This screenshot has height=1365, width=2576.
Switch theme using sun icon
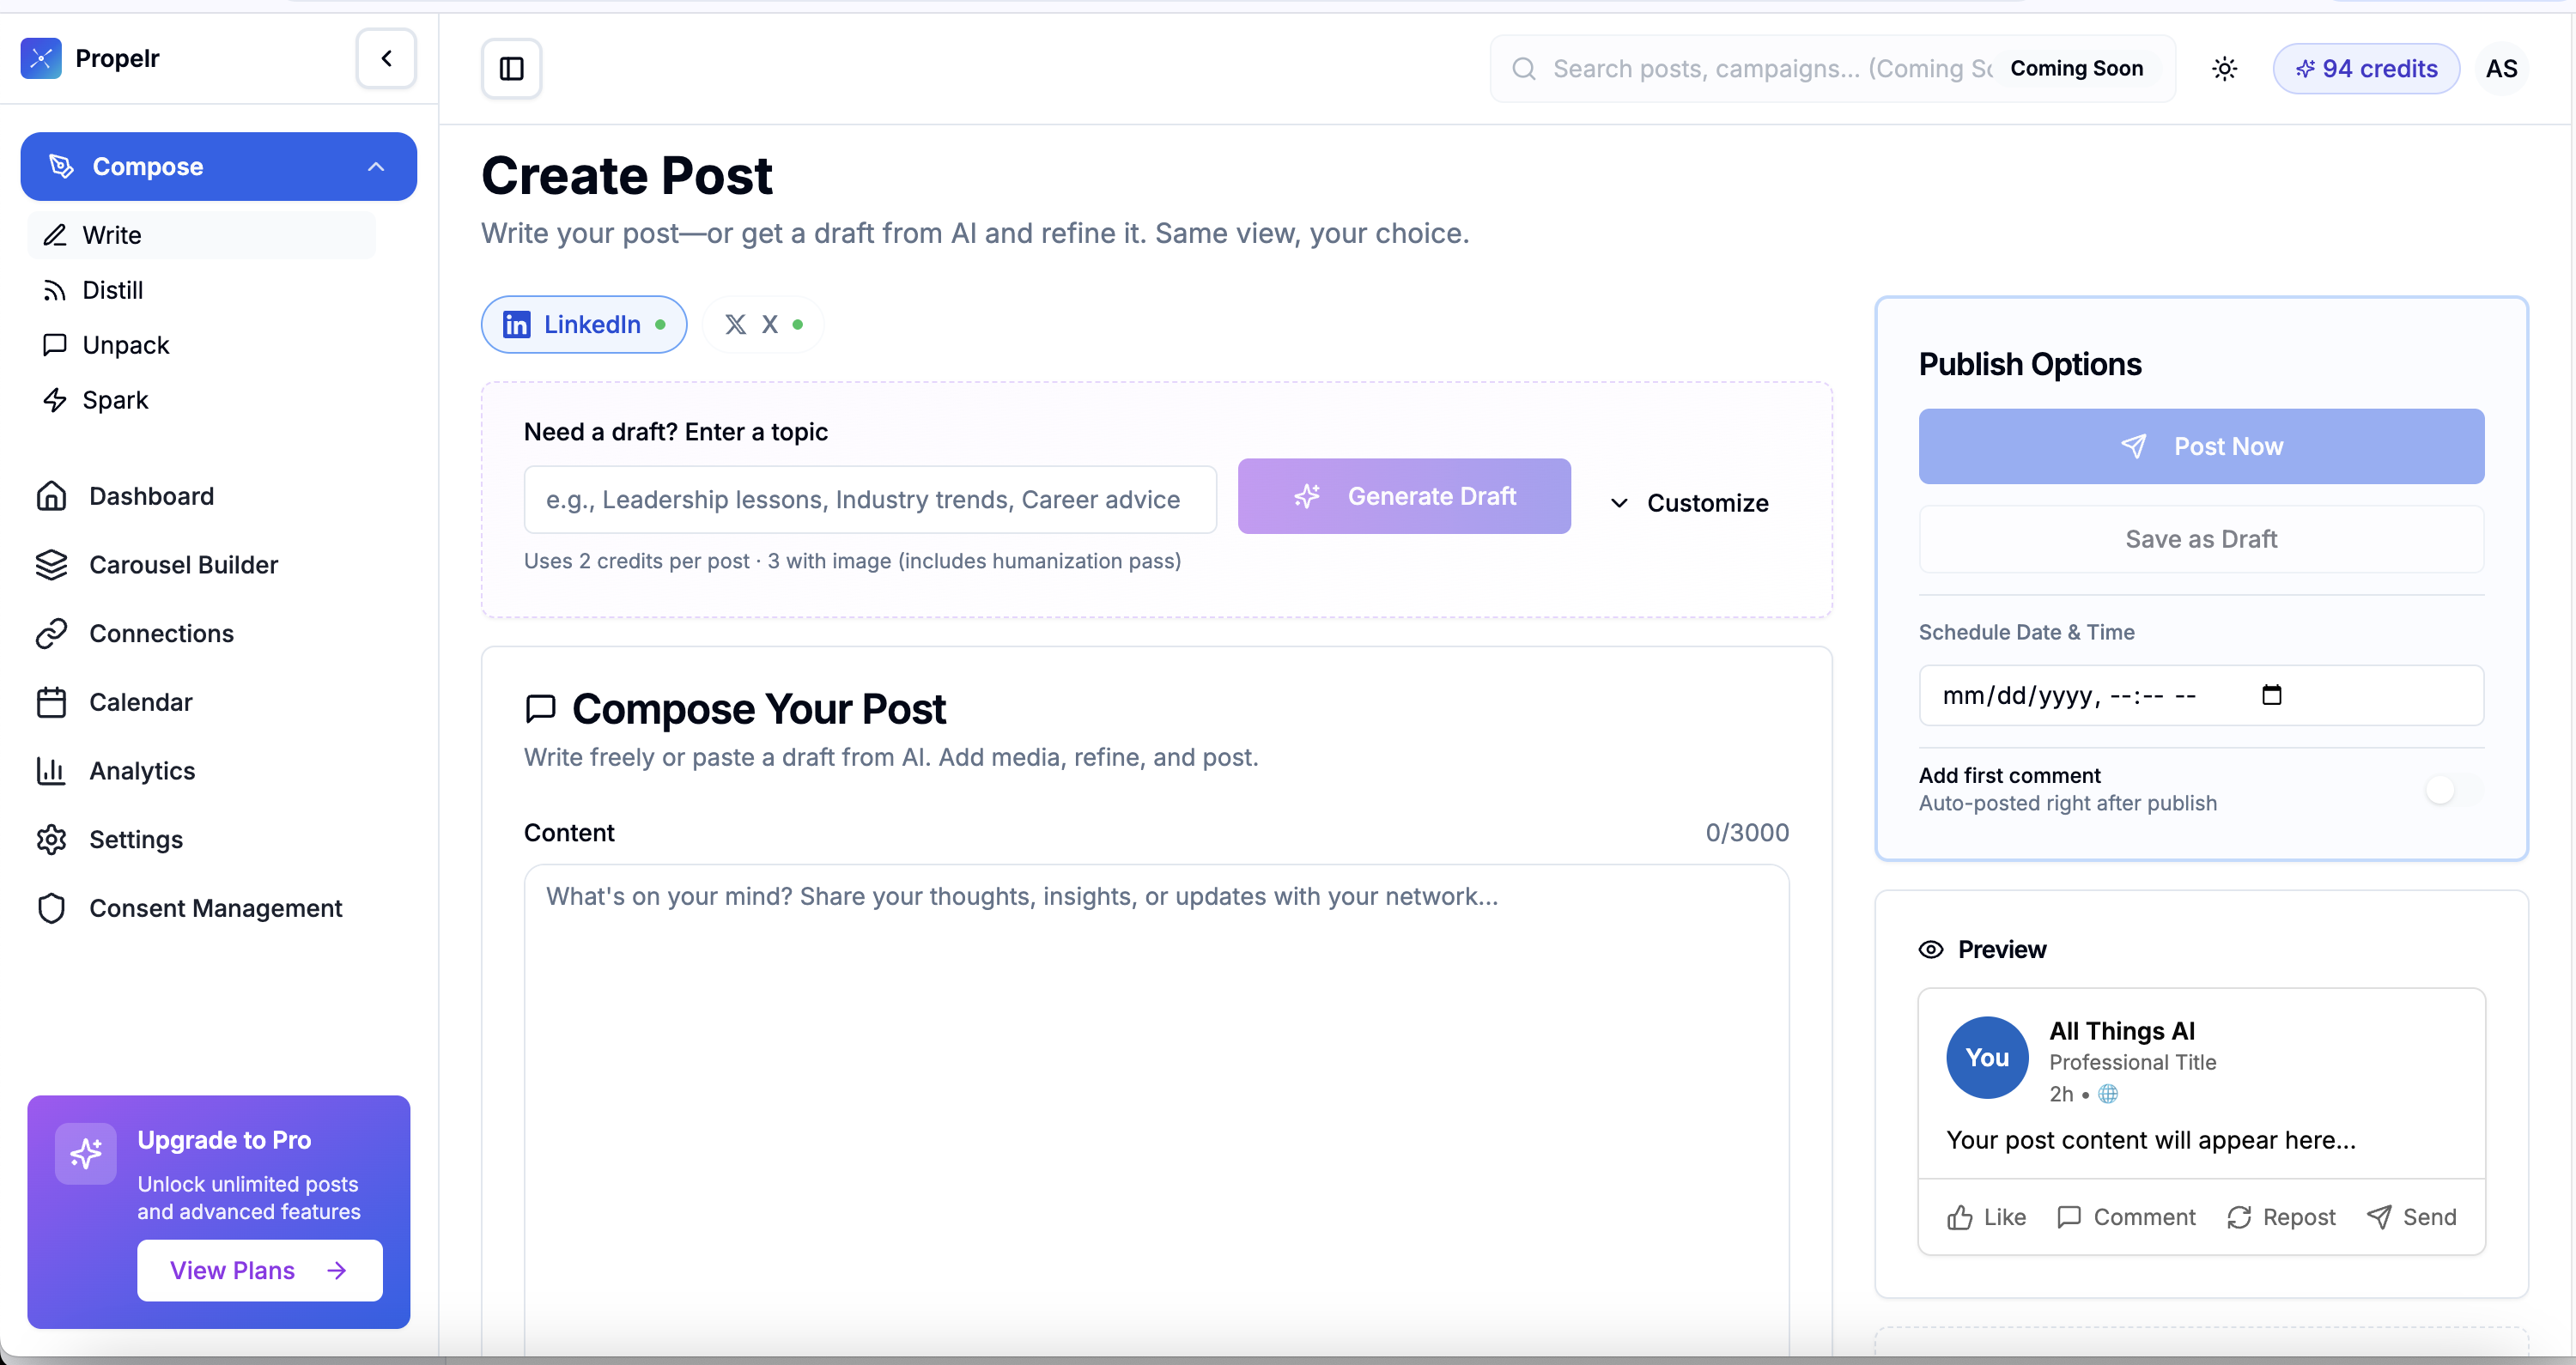coord(2224,68)
